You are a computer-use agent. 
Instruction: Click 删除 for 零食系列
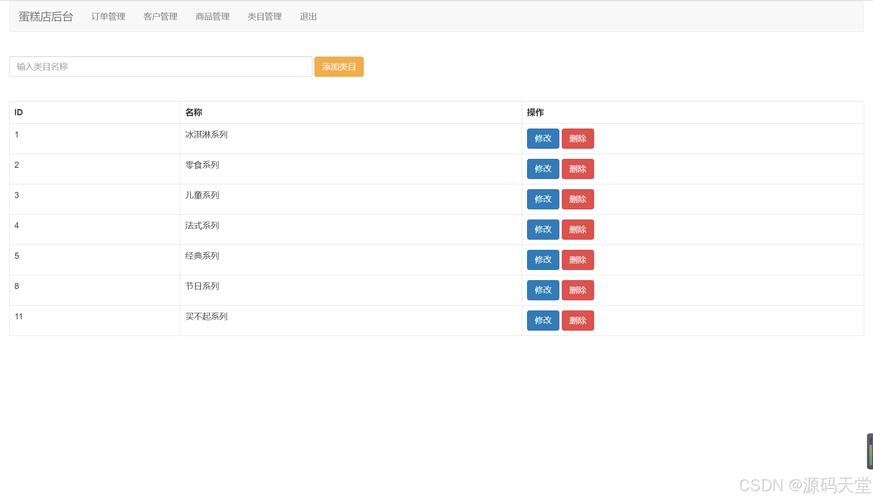coord(578,169)
